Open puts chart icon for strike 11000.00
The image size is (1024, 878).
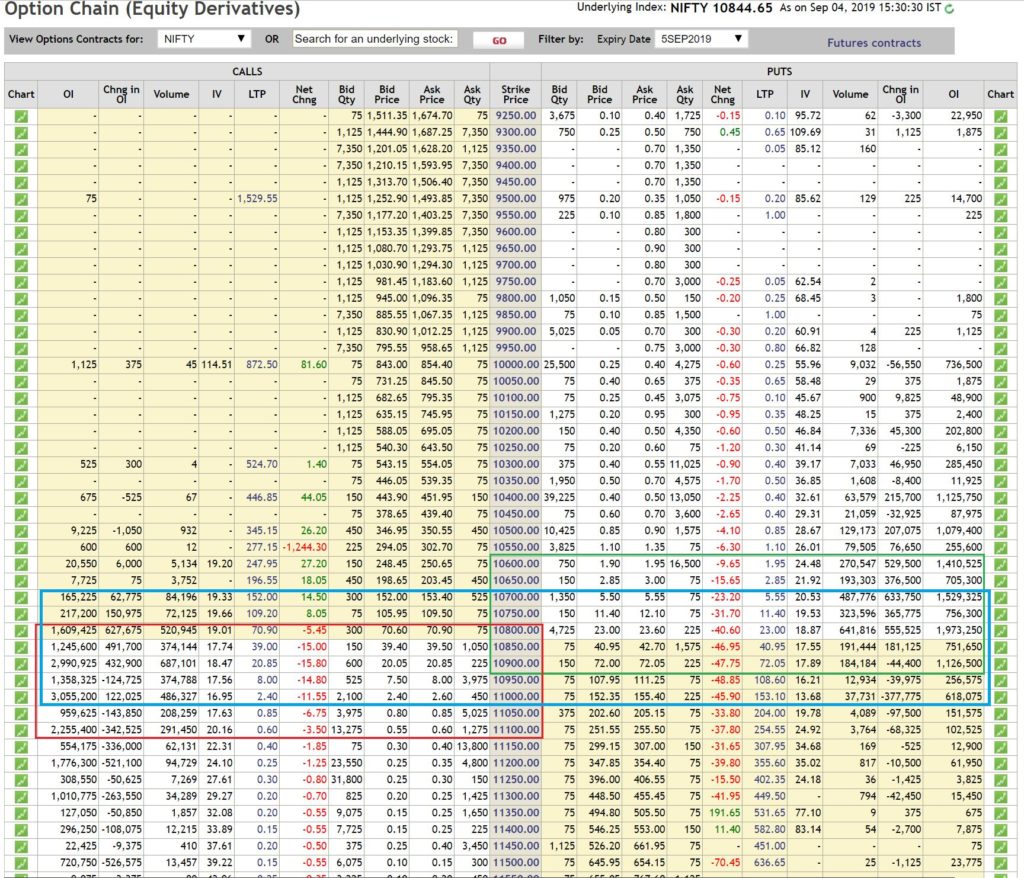pyautogui.click(x=1000, y=697)
